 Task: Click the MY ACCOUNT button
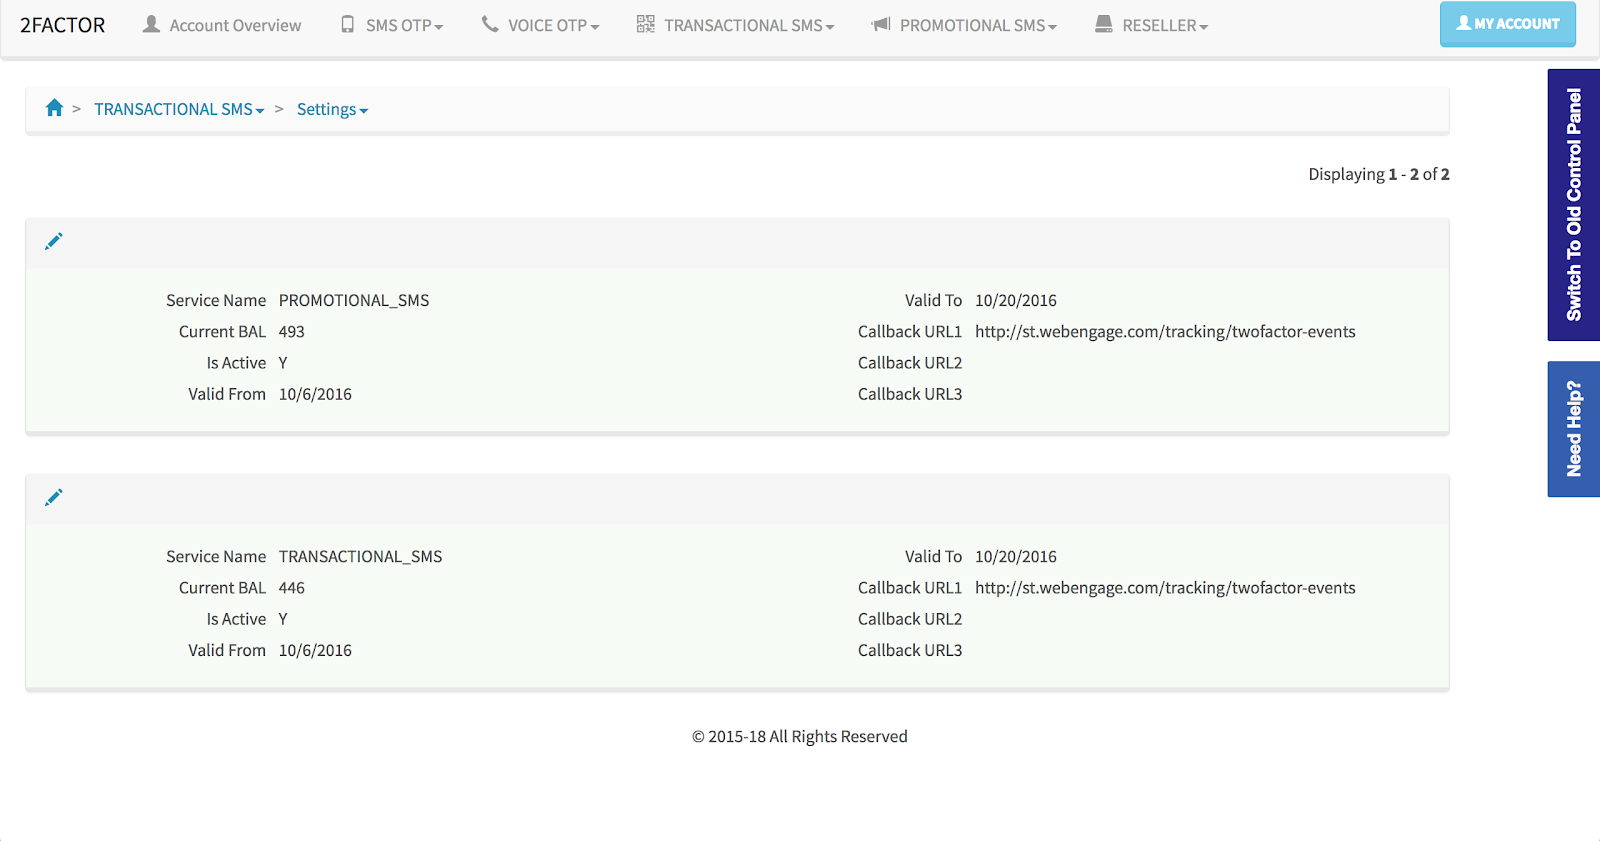(x=1508, y=24)
